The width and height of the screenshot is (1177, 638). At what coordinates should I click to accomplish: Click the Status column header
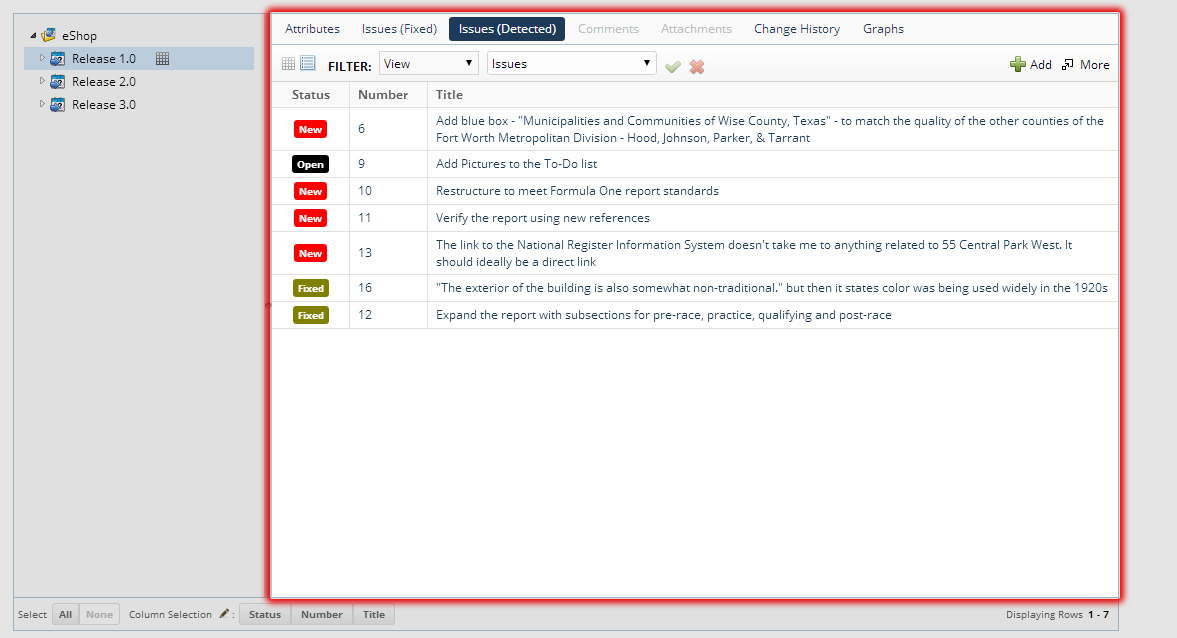[311, 95]
